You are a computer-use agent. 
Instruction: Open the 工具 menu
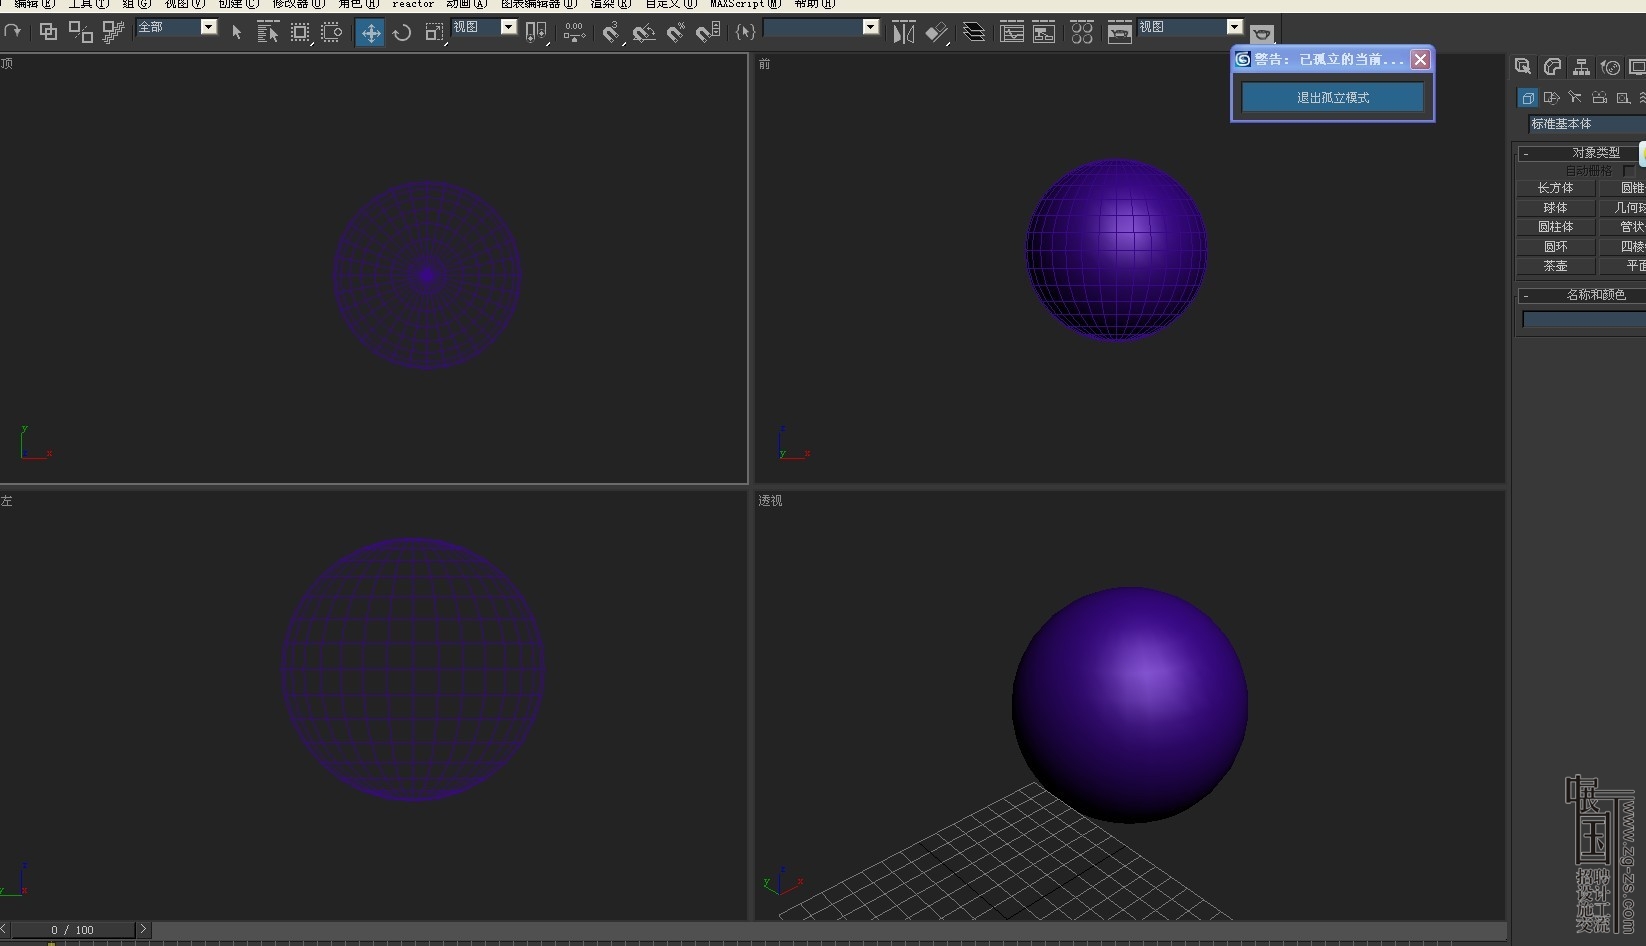point(88,4)
